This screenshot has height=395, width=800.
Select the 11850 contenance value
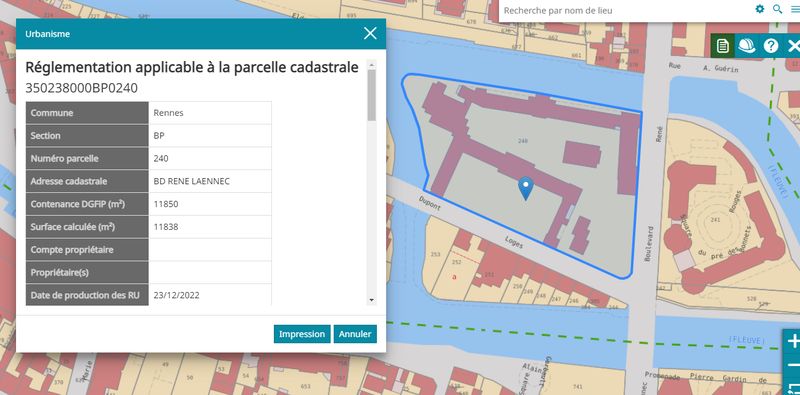210,204
